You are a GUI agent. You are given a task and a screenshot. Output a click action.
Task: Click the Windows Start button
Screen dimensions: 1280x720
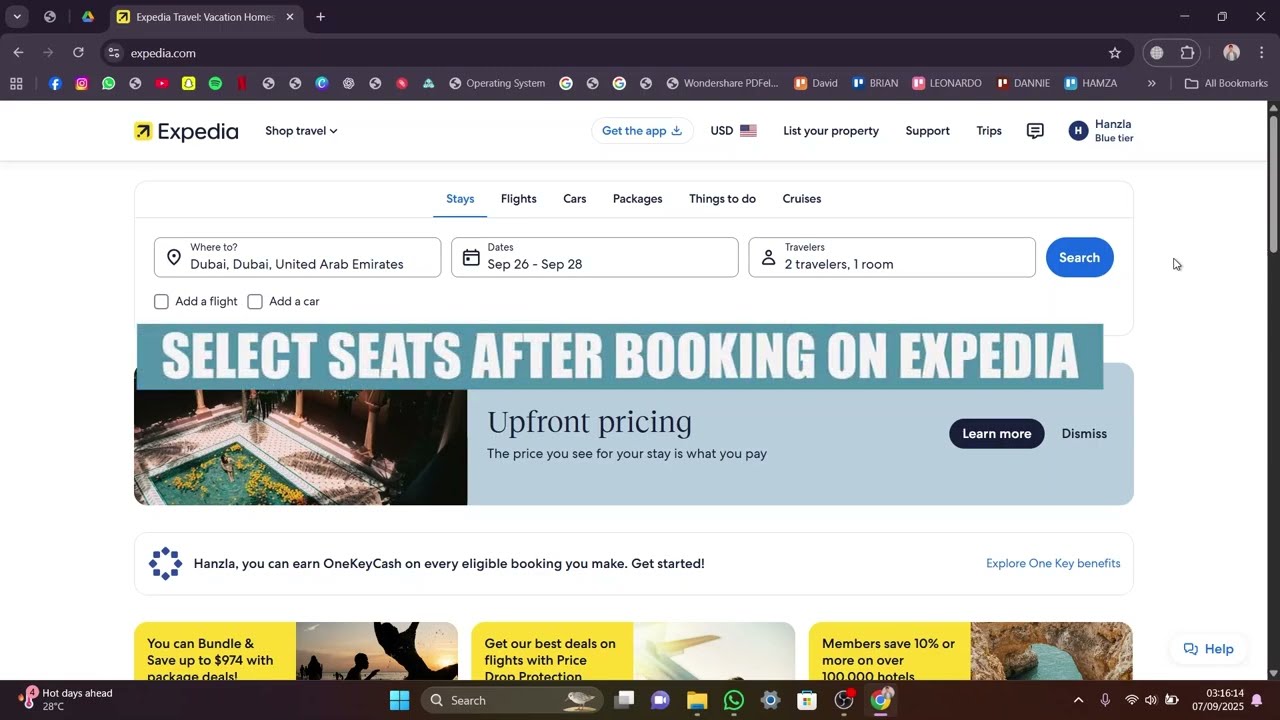[399, 700]
